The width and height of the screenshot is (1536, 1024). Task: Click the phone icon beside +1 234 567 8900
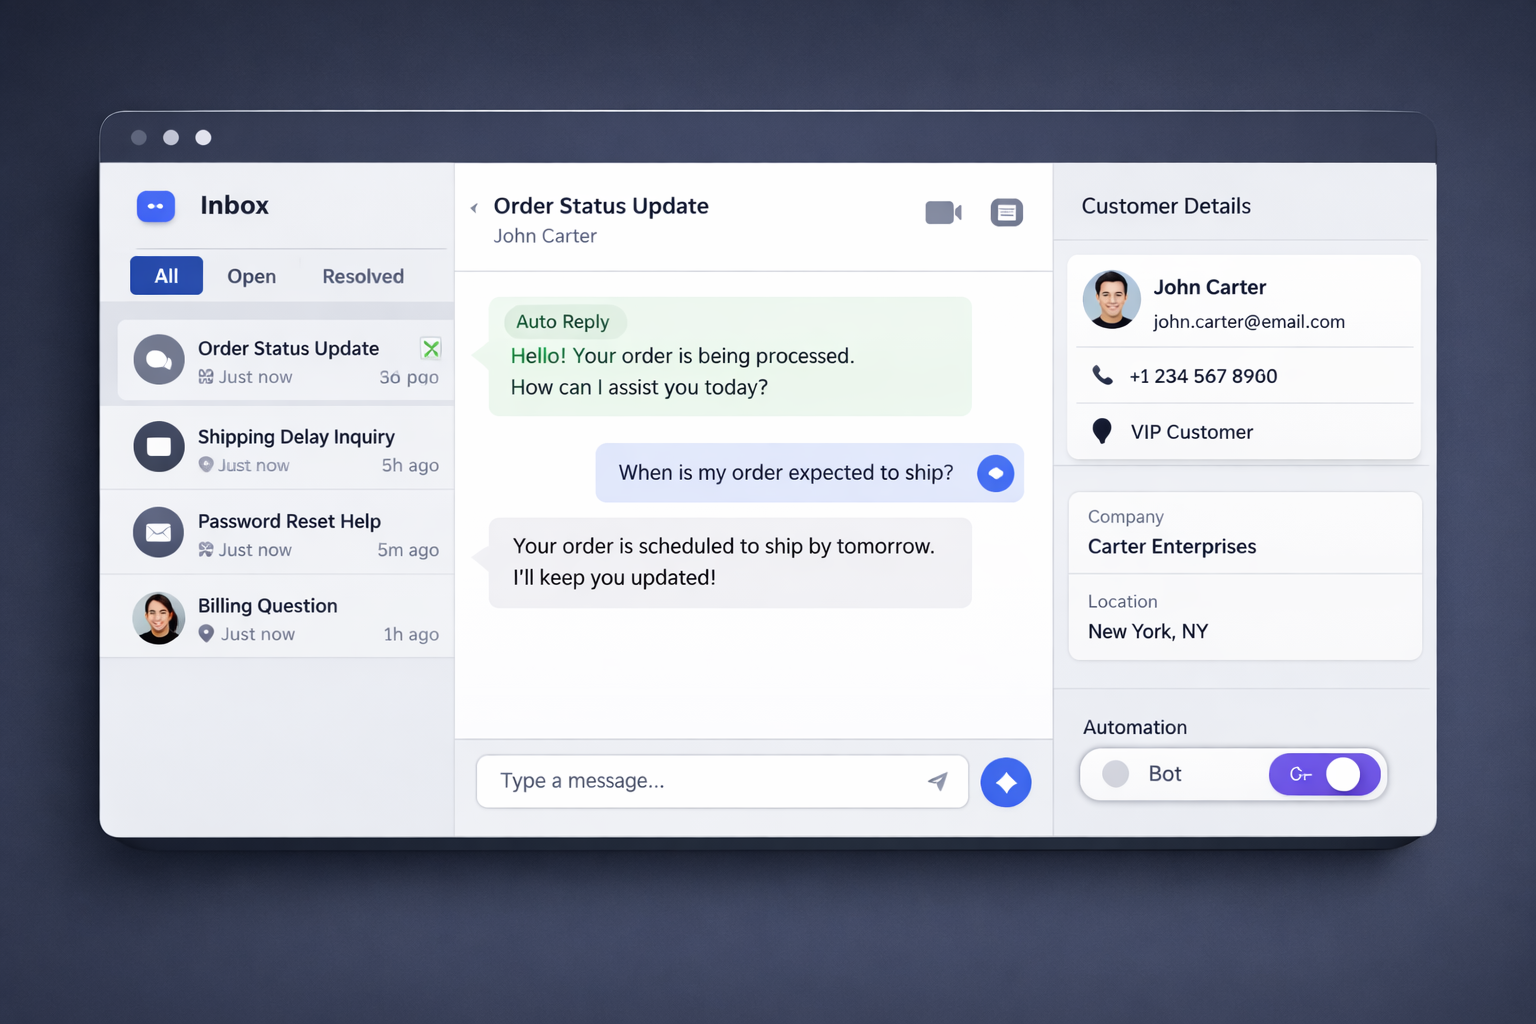coord(1102,375)
